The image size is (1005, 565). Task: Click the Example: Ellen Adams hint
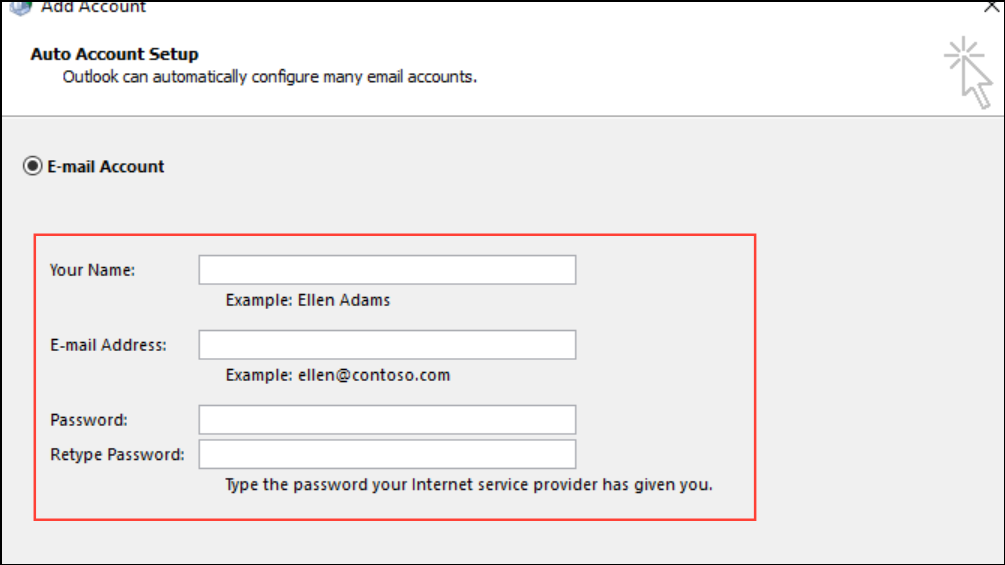308,300
